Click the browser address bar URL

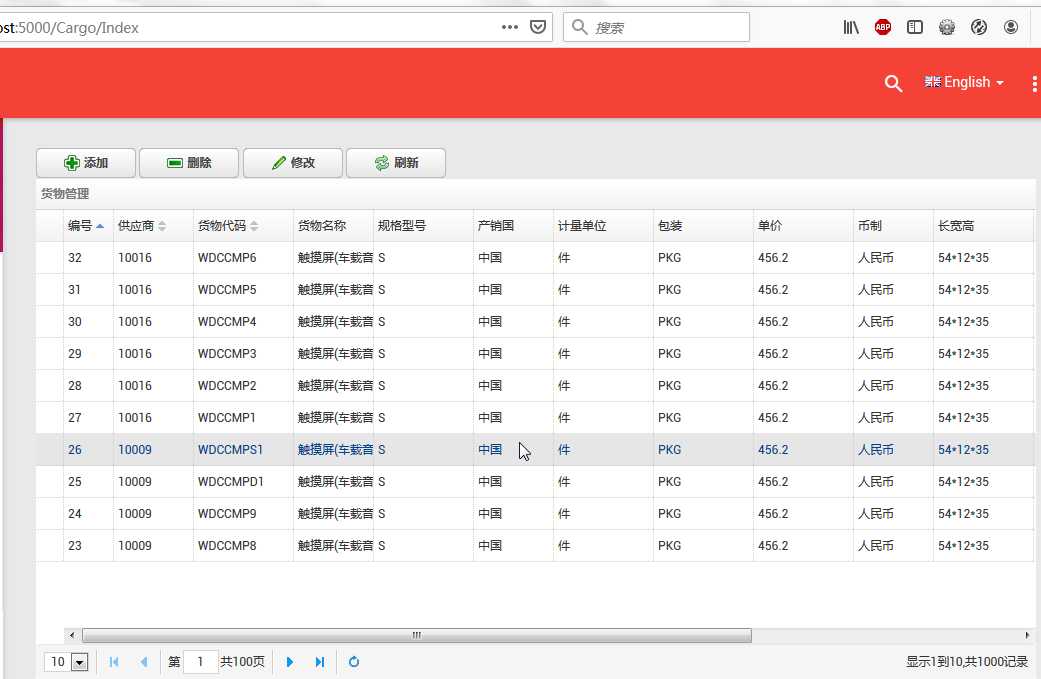tap(69, 28)
